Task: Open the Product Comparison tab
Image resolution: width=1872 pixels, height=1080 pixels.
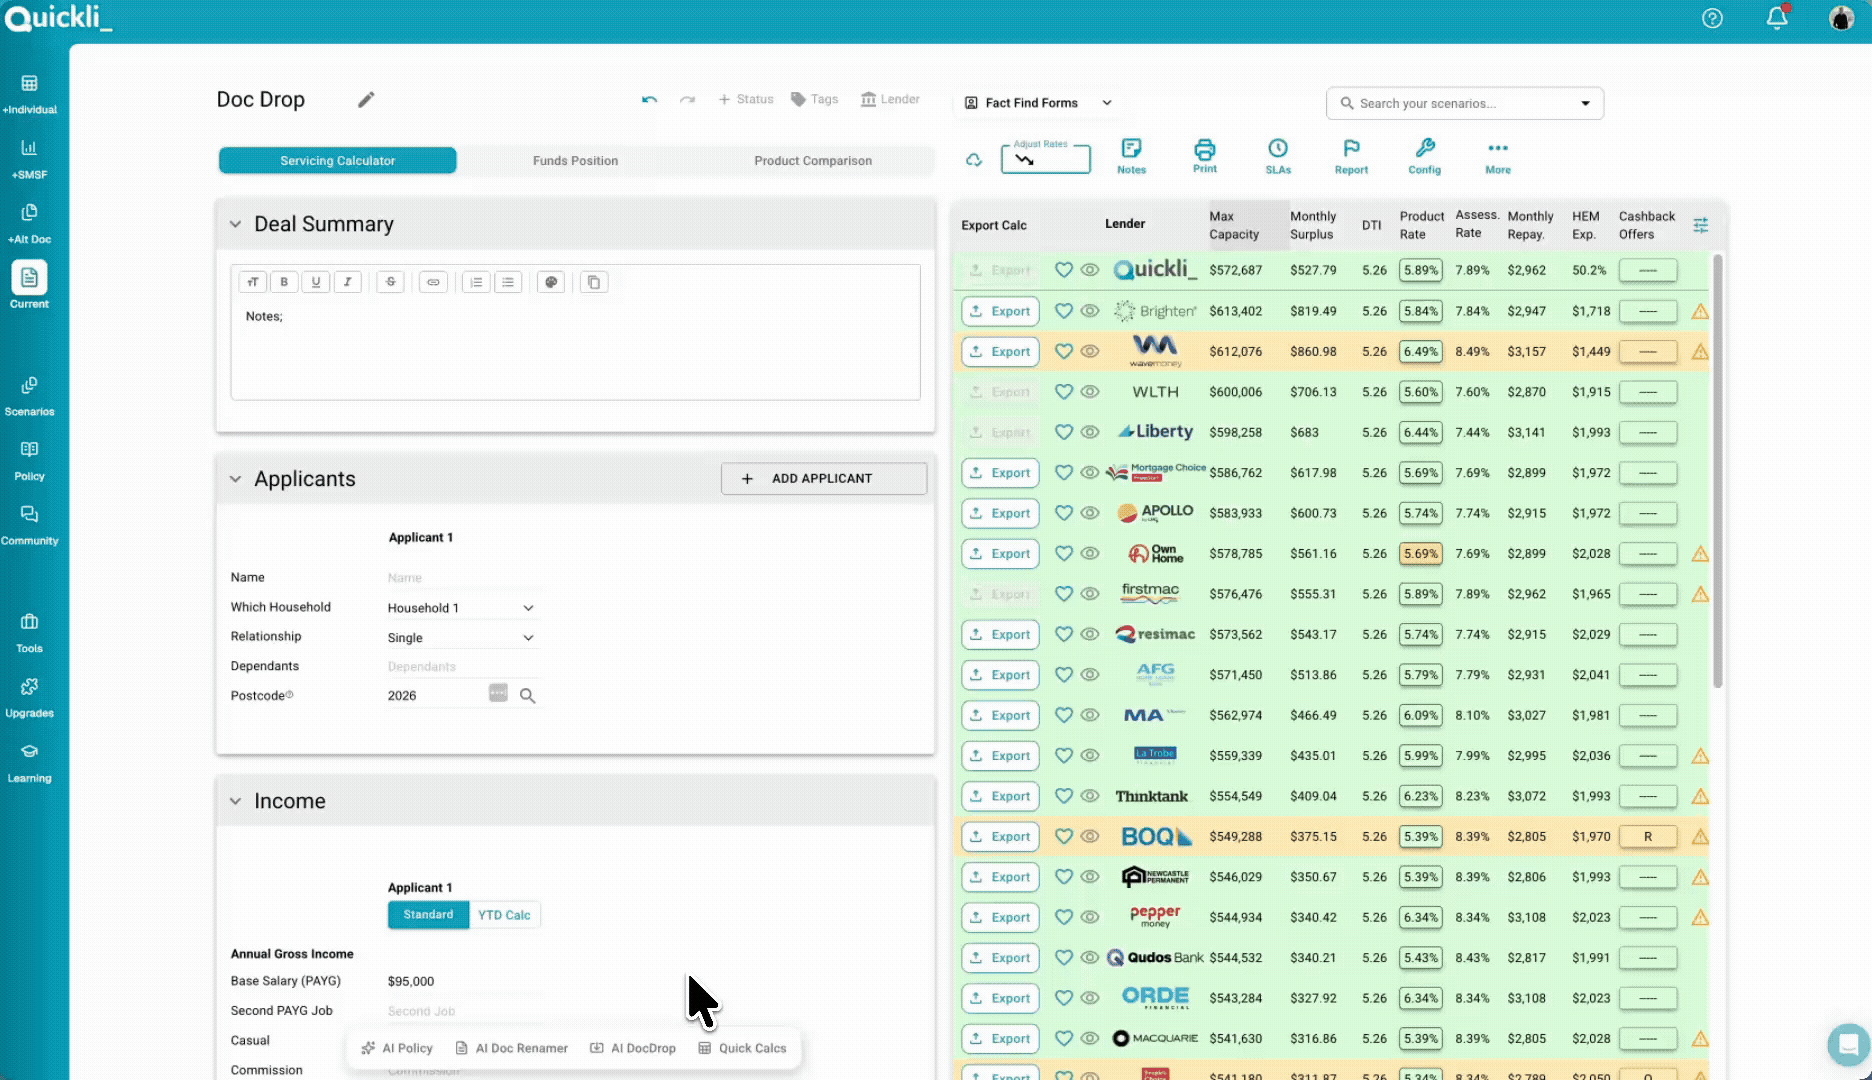Action: pyautogui.click(x=812, y=160)
